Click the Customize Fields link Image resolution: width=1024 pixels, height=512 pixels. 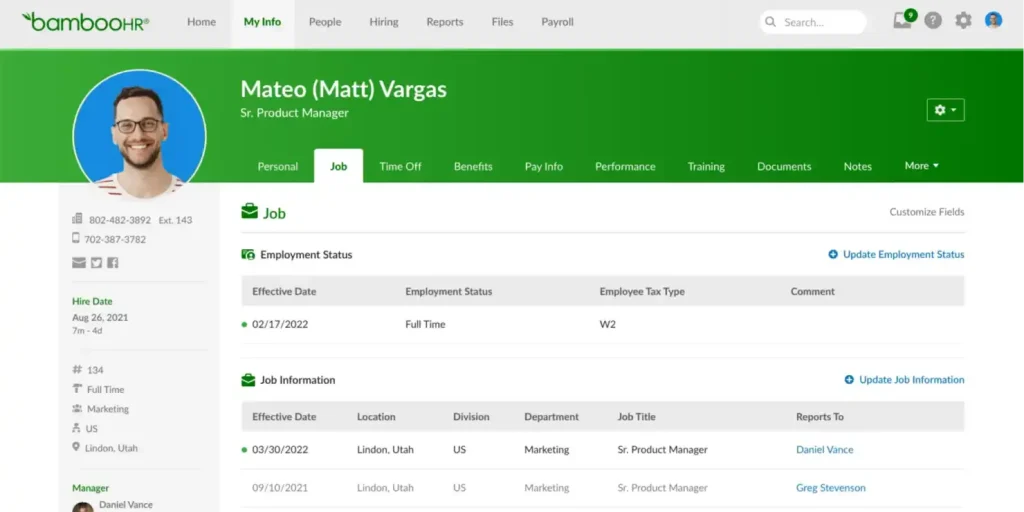(926, 212)
